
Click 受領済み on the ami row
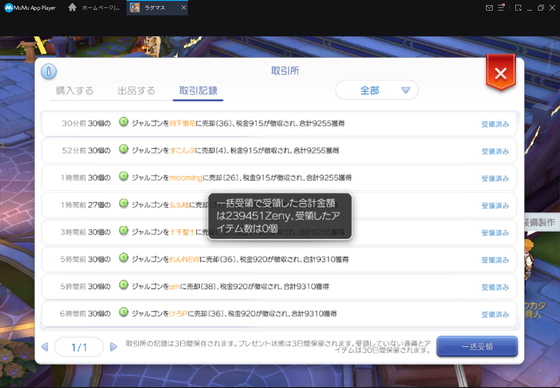point(495,287)
